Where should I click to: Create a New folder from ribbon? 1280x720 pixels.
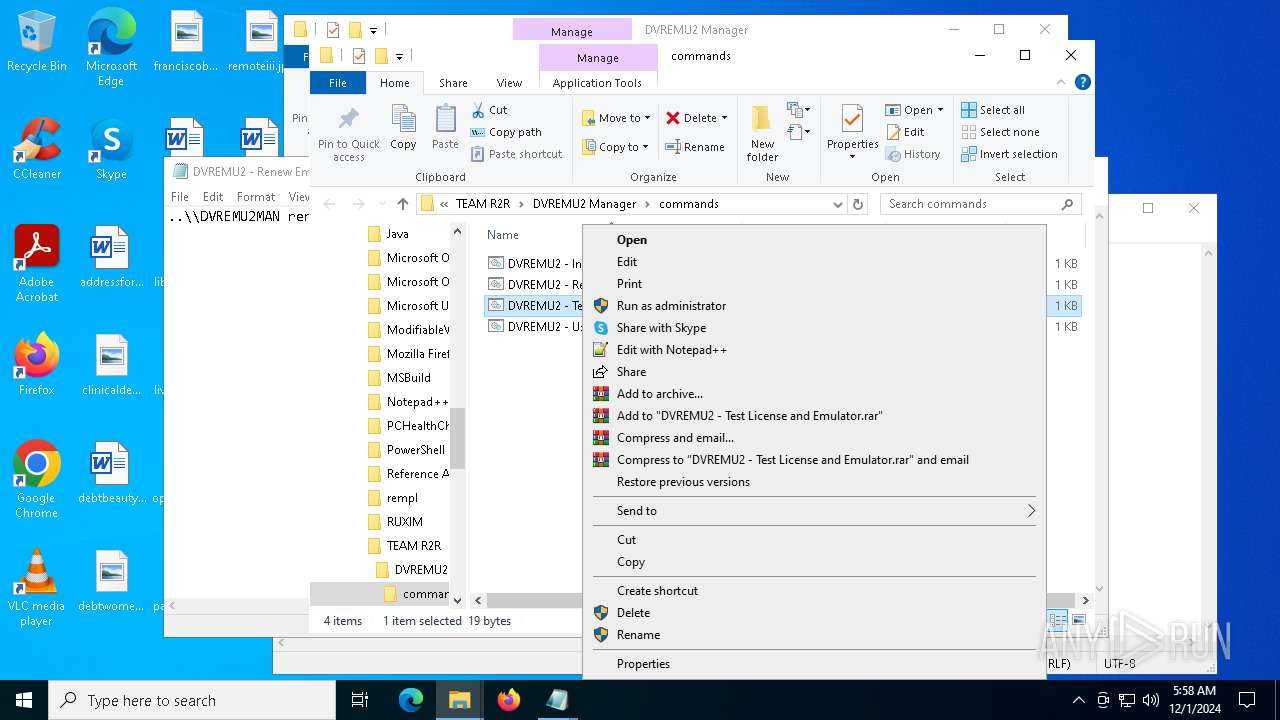(x=762, y=134)
